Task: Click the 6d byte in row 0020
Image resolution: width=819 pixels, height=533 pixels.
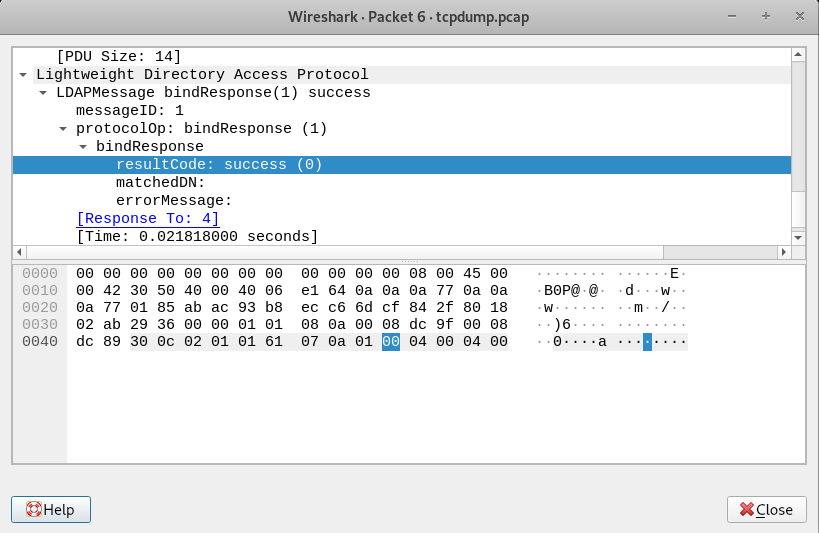Action: pos(364,307)
